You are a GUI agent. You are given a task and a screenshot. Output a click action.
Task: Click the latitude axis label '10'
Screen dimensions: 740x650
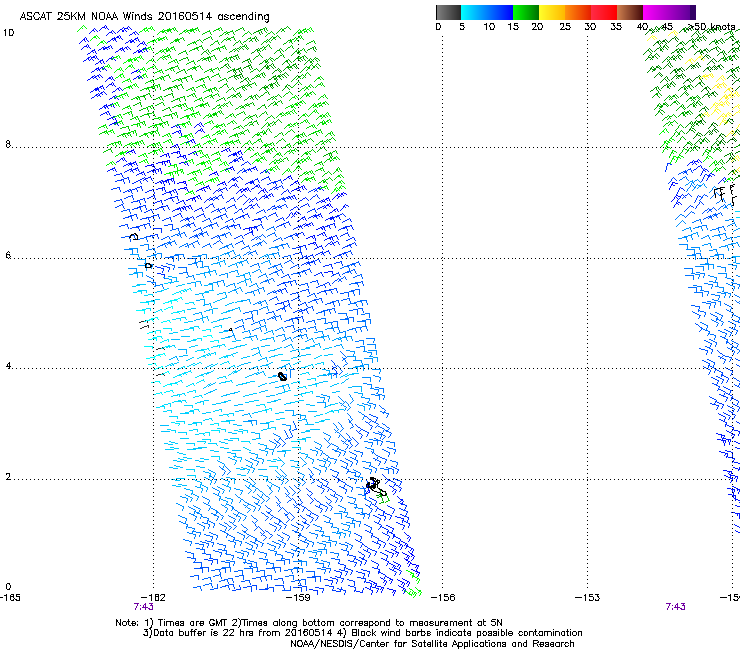[8, 33]
